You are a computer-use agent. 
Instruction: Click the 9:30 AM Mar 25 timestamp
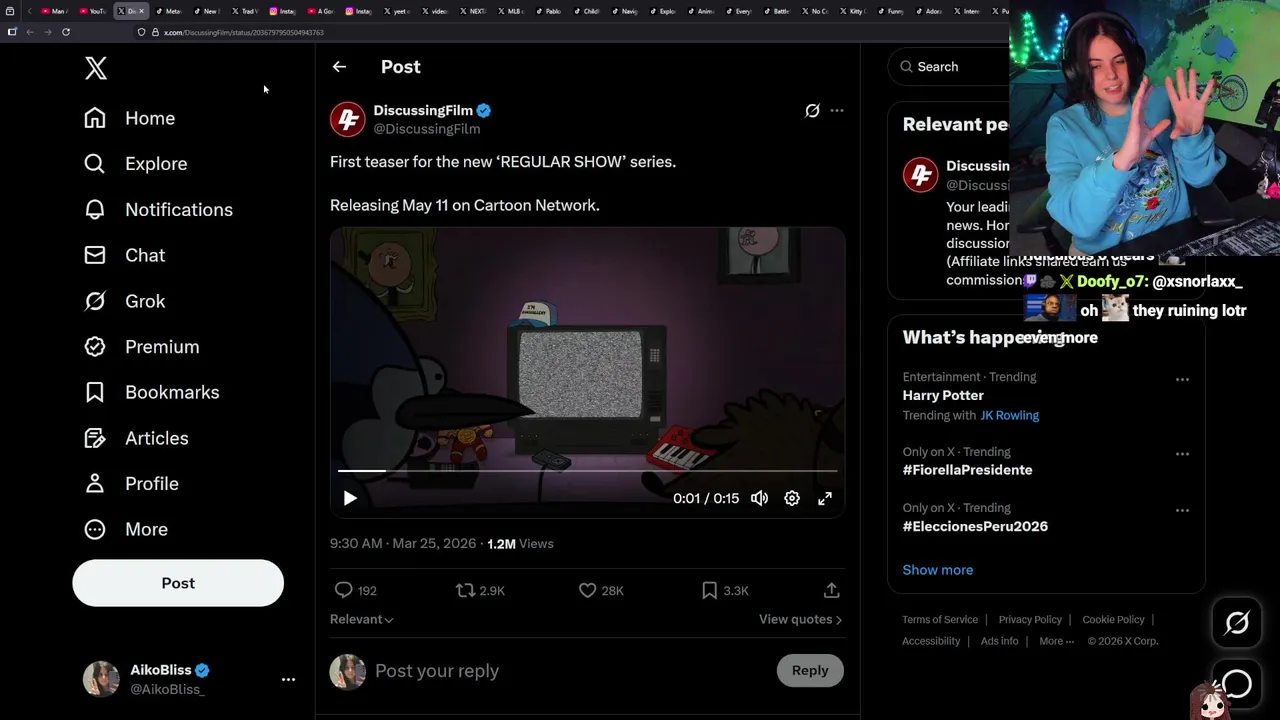point(403,544)
